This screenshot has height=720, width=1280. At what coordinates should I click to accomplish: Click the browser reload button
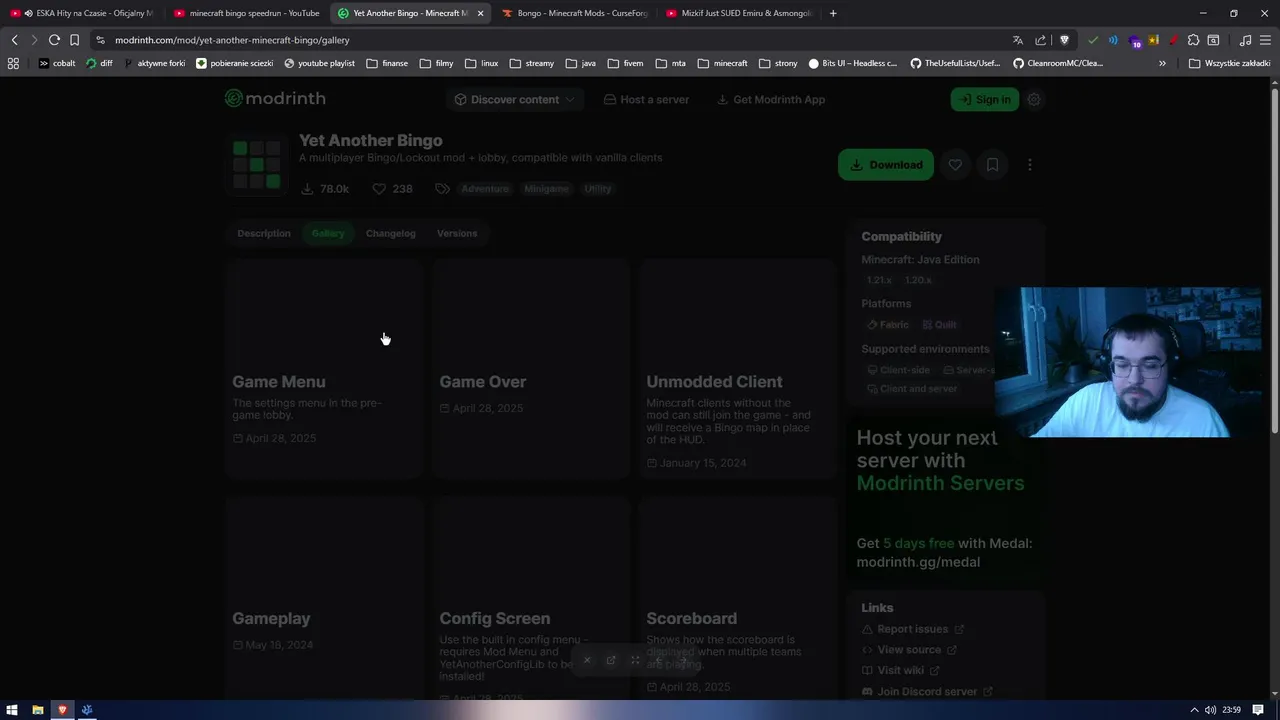coord(54,40)
